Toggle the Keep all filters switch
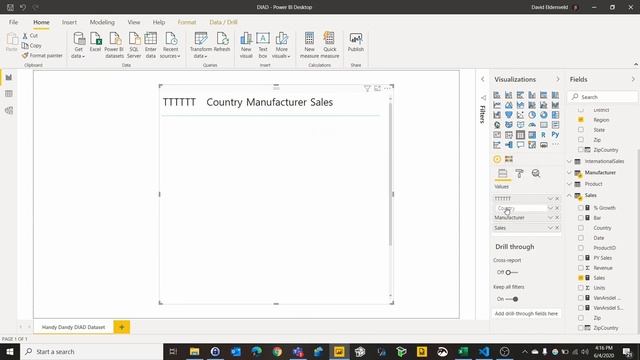The width and height of the screenshot is (640, 360). tap(511, 299)
